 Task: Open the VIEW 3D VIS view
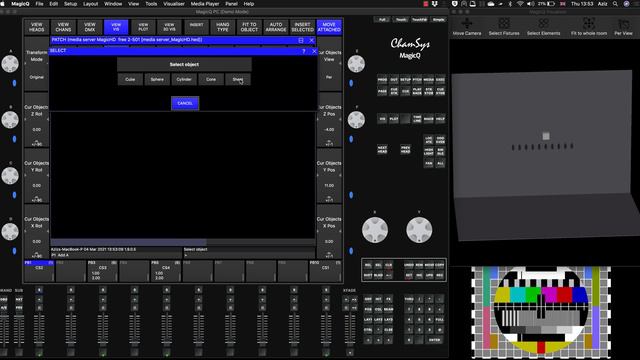[x=169, y=27]
